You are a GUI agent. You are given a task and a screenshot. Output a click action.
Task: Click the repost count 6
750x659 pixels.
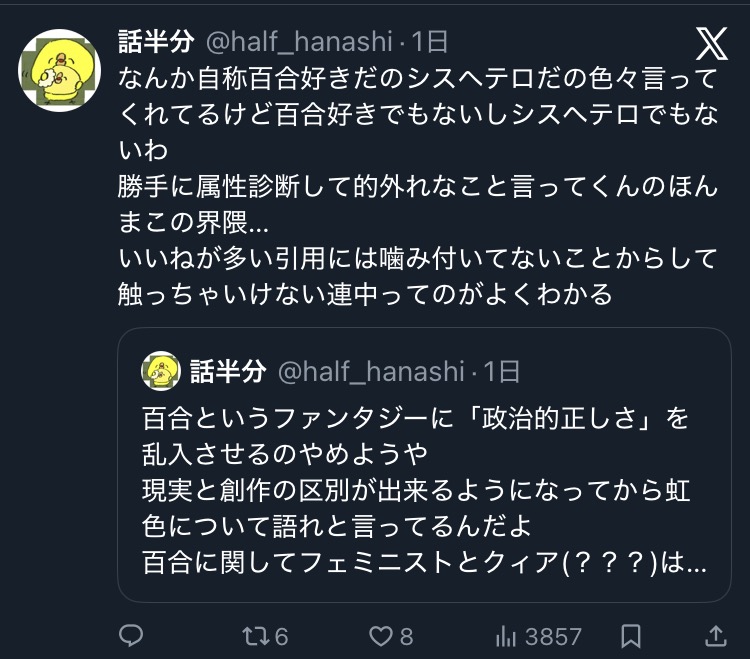tap(281, 635)
